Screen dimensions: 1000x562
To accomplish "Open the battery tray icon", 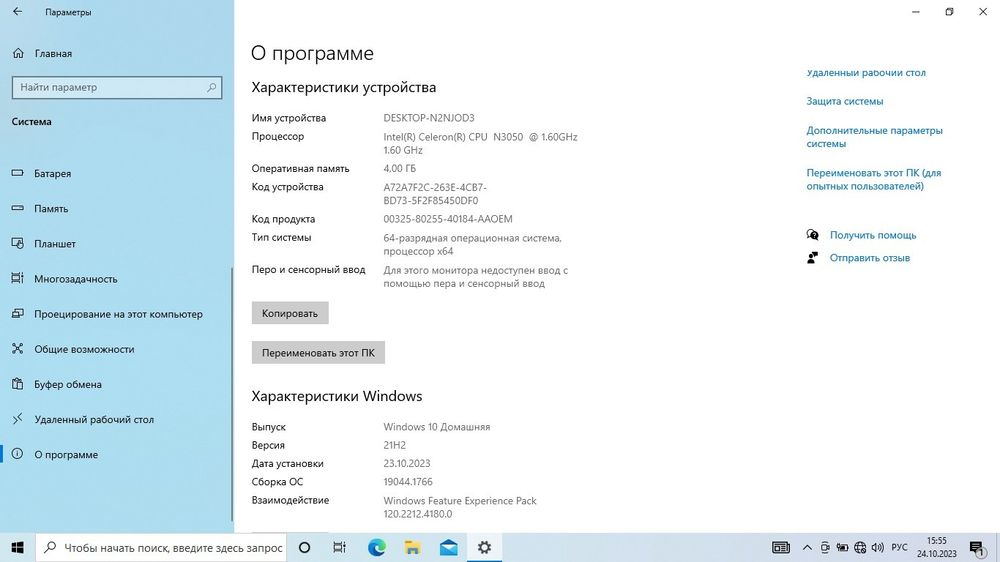I will [x=842, y=547].
